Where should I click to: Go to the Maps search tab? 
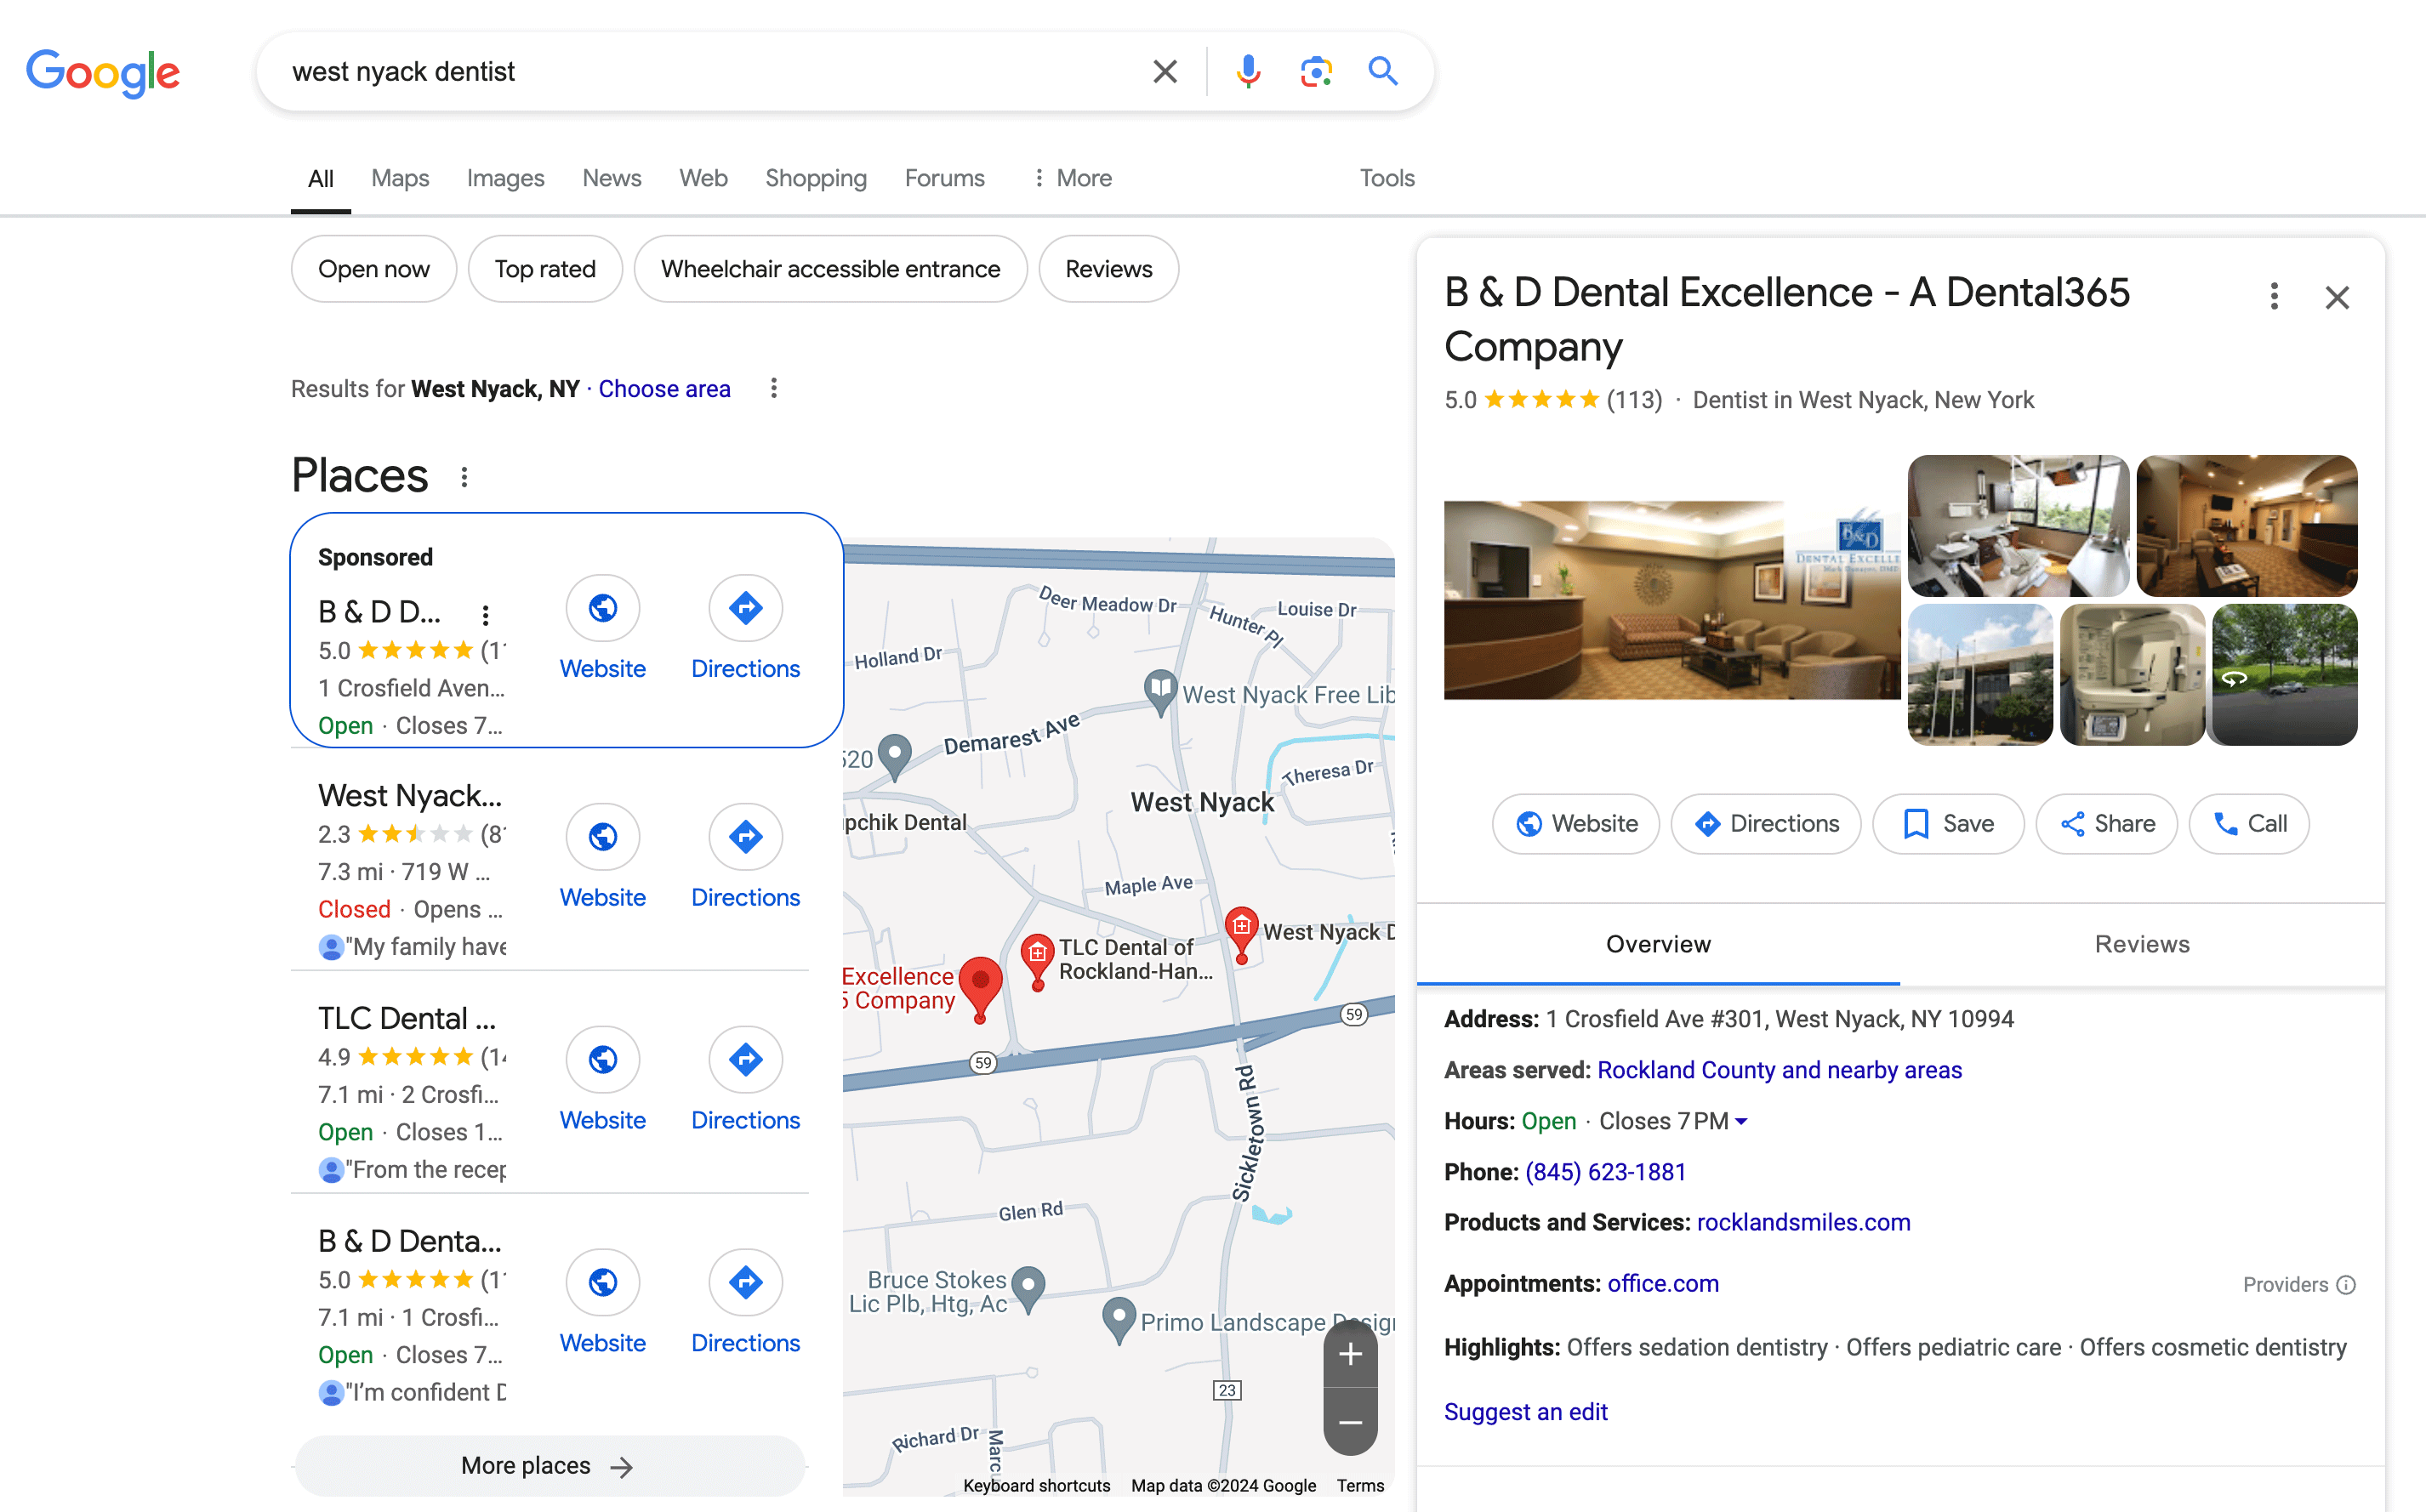[x=400, y=178]
